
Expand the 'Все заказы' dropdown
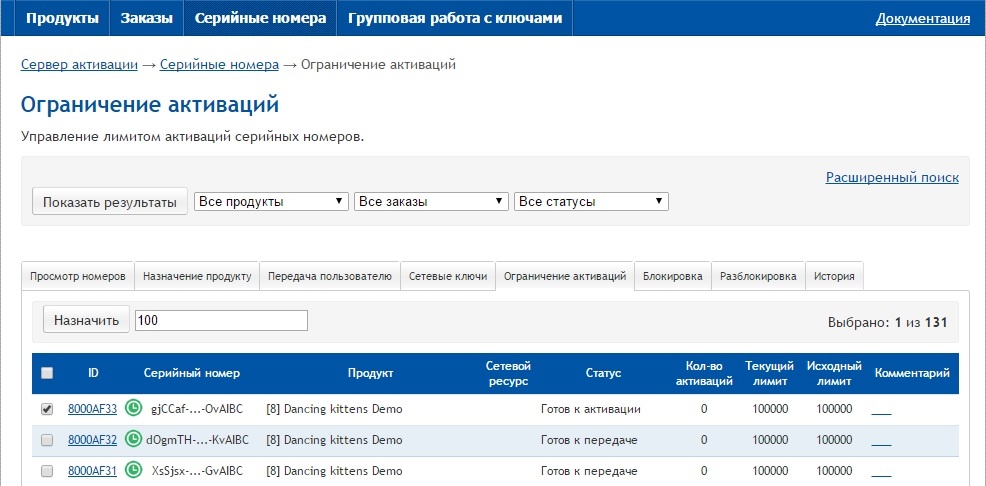click(431, 201)
